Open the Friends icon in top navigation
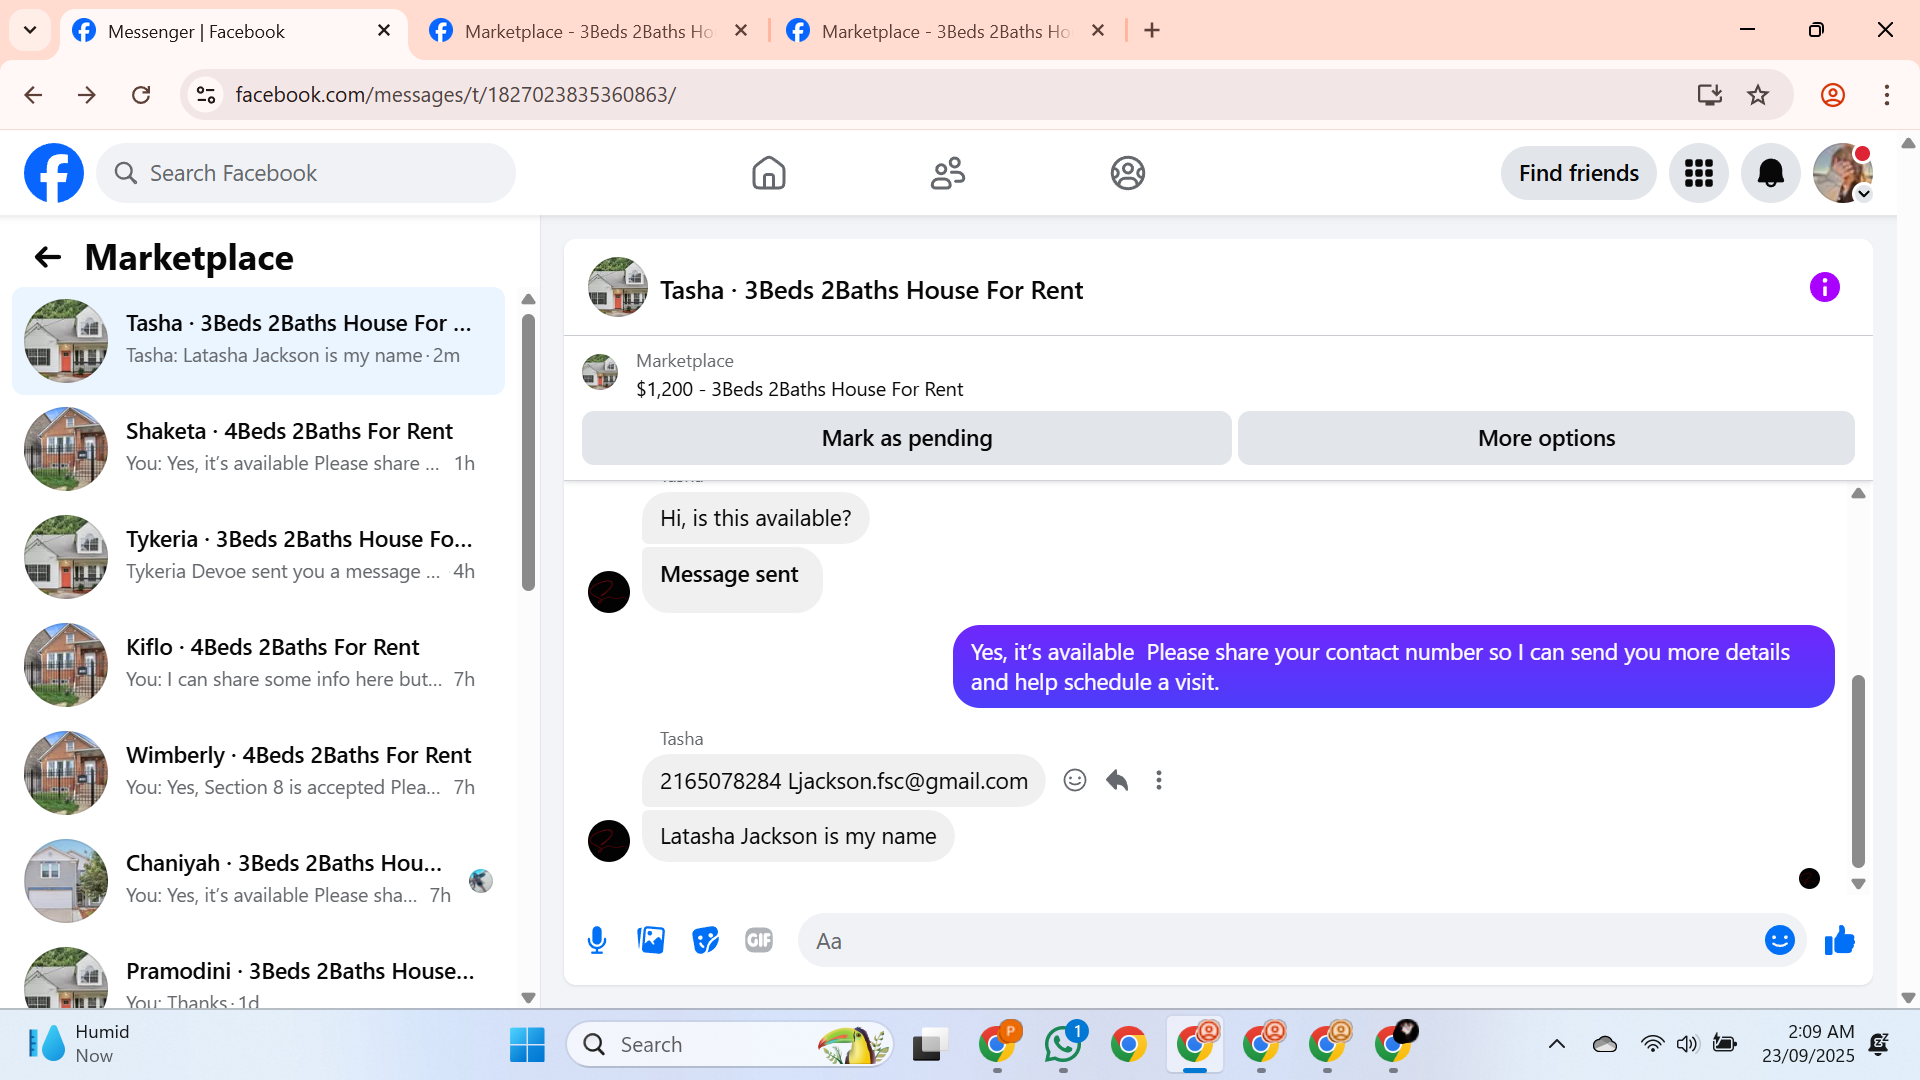1920x1080 pixels. (x=948, y=173)
